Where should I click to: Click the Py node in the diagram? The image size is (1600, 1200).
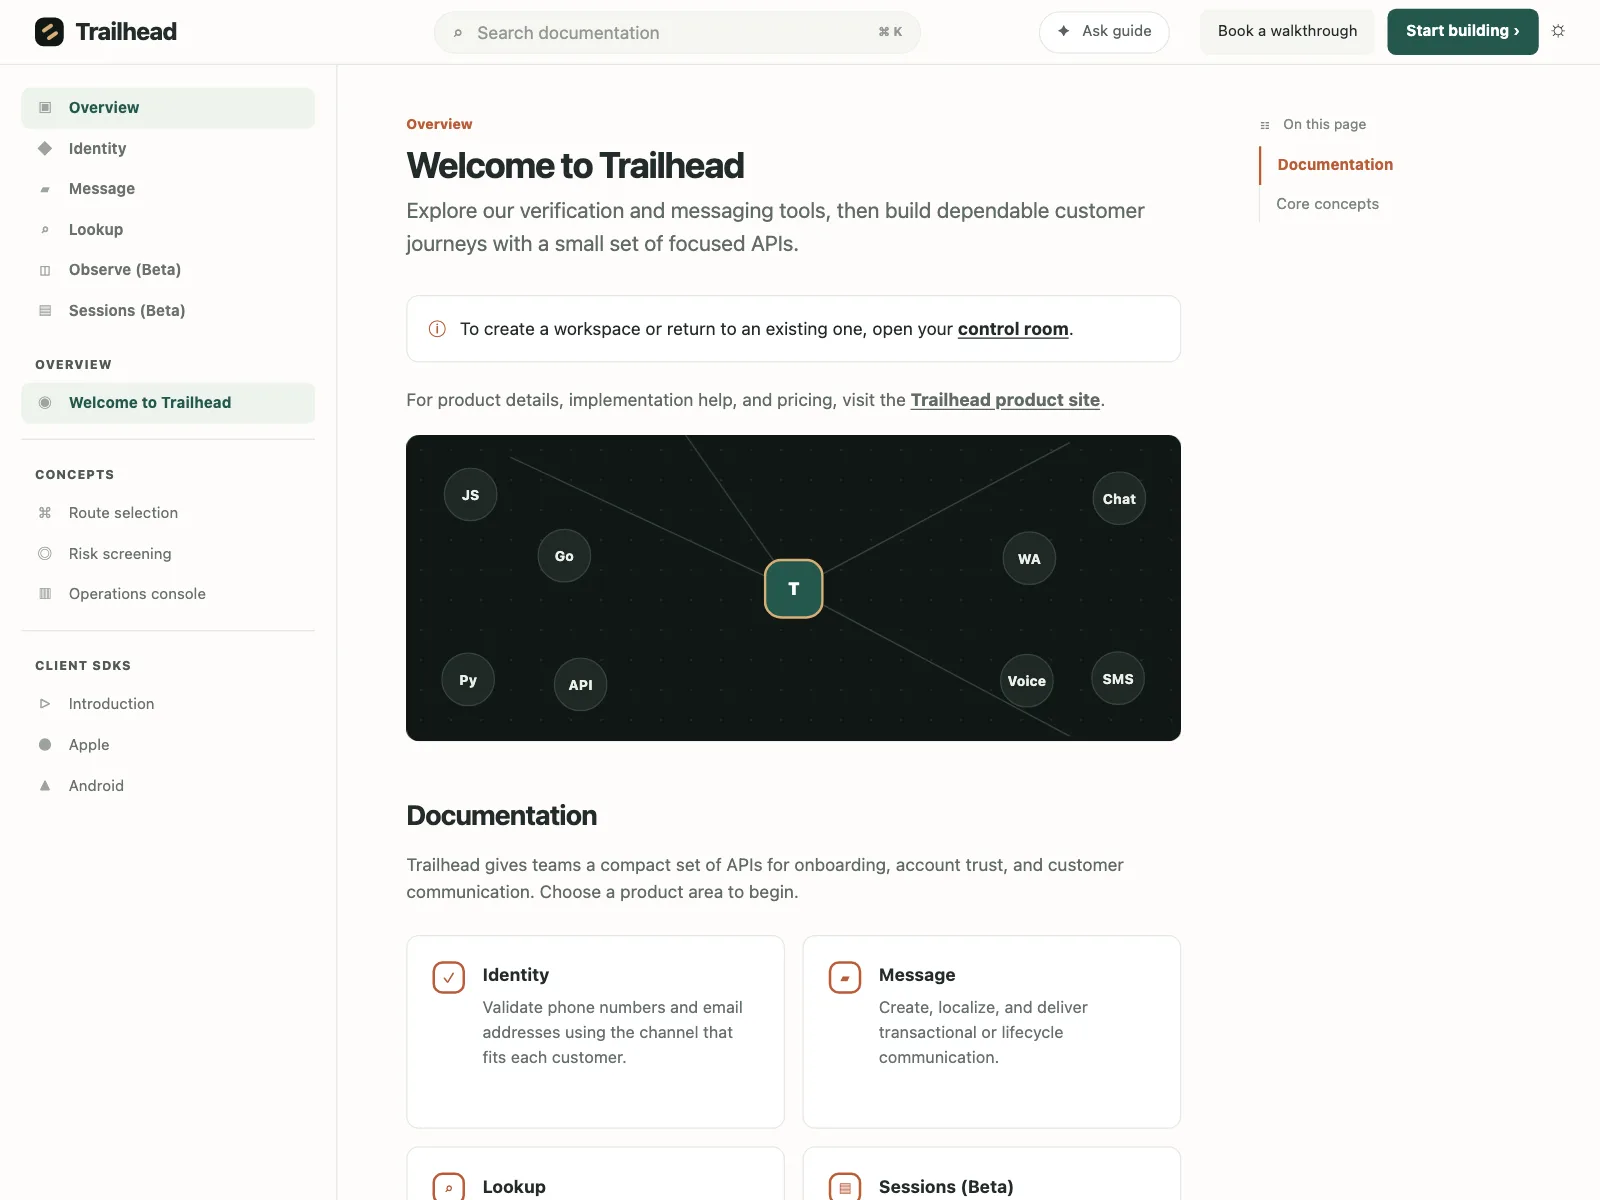tap(468, 679)
